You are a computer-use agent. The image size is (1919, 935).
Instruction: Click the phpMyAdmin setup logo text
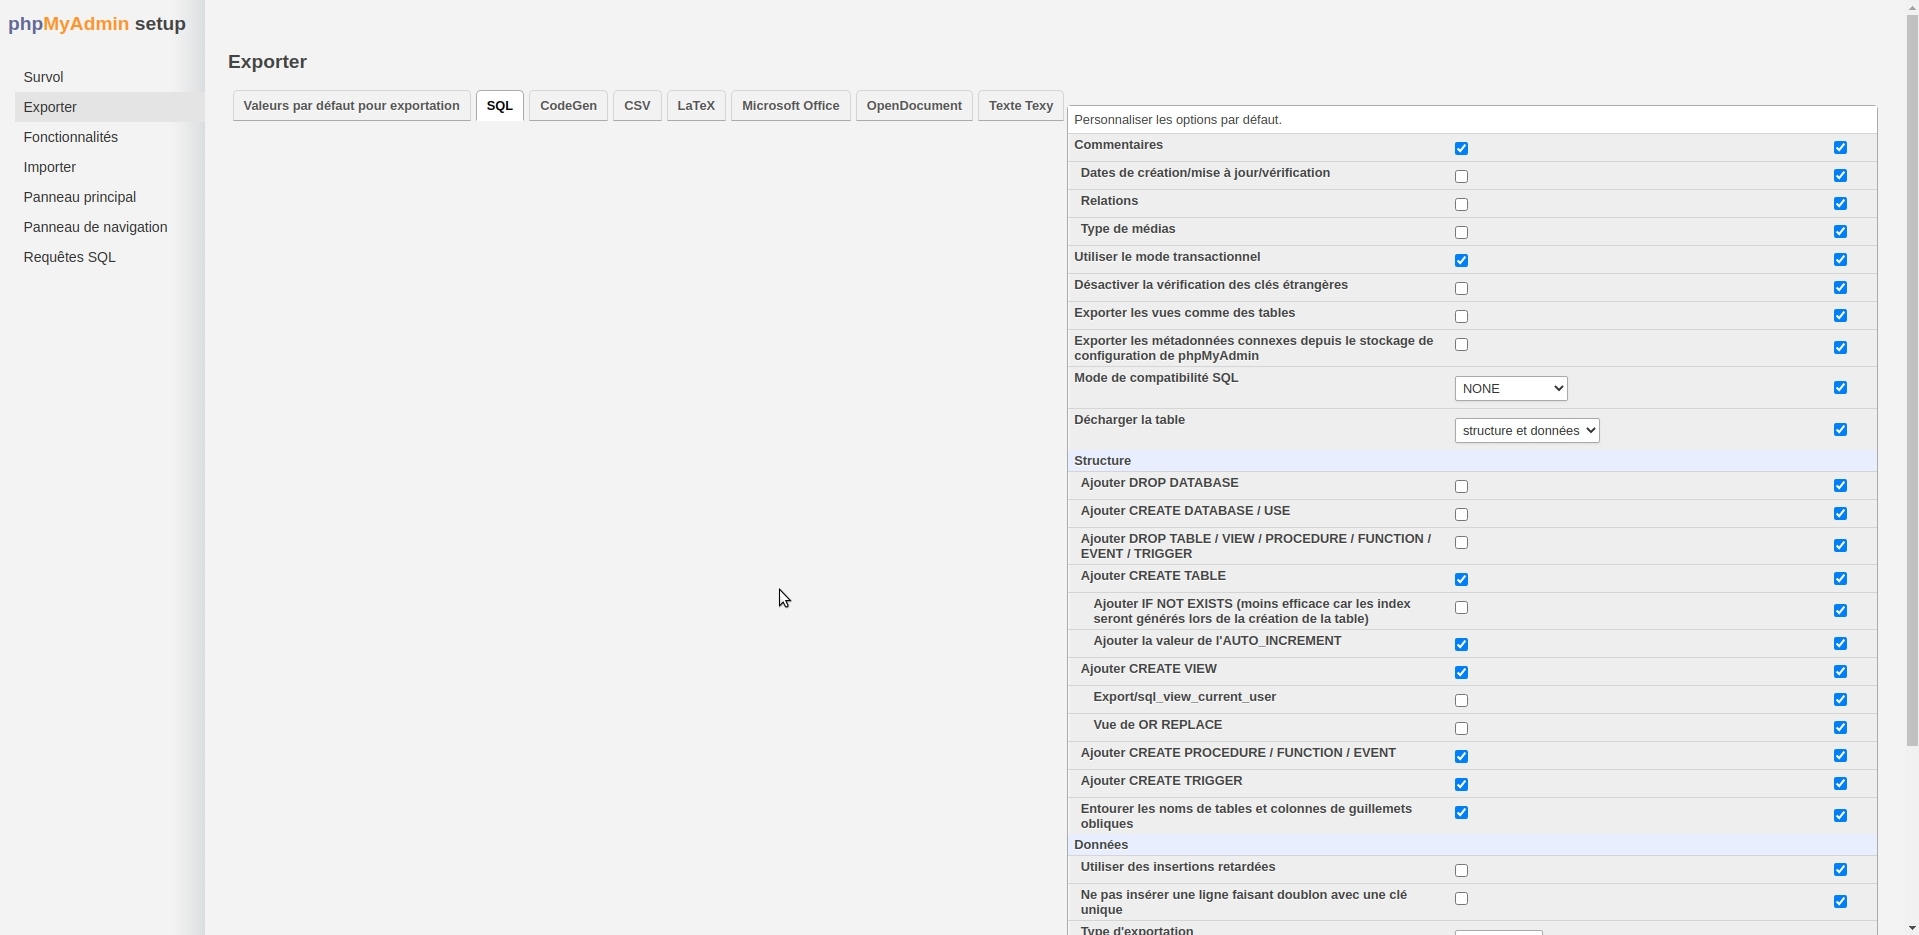click(97, 24)
